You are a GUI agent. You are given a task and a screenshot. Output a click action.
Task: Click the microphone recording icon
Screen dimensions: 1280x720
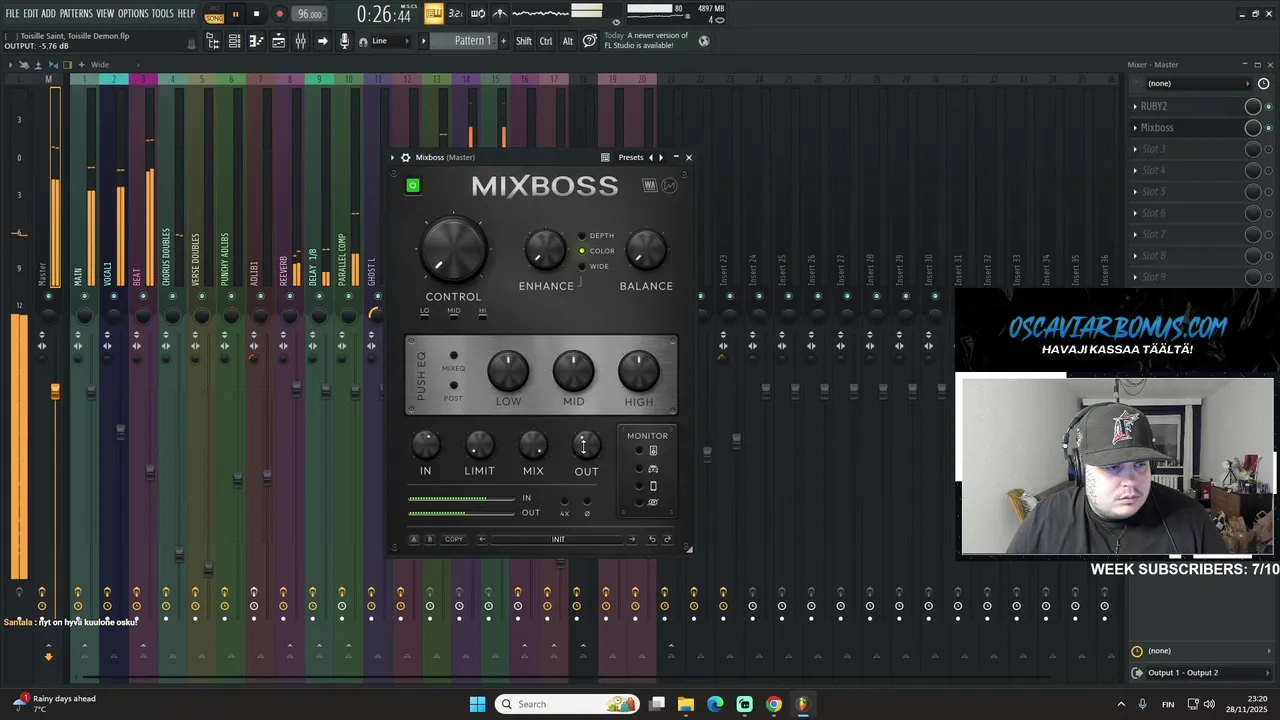click(344, 41)
